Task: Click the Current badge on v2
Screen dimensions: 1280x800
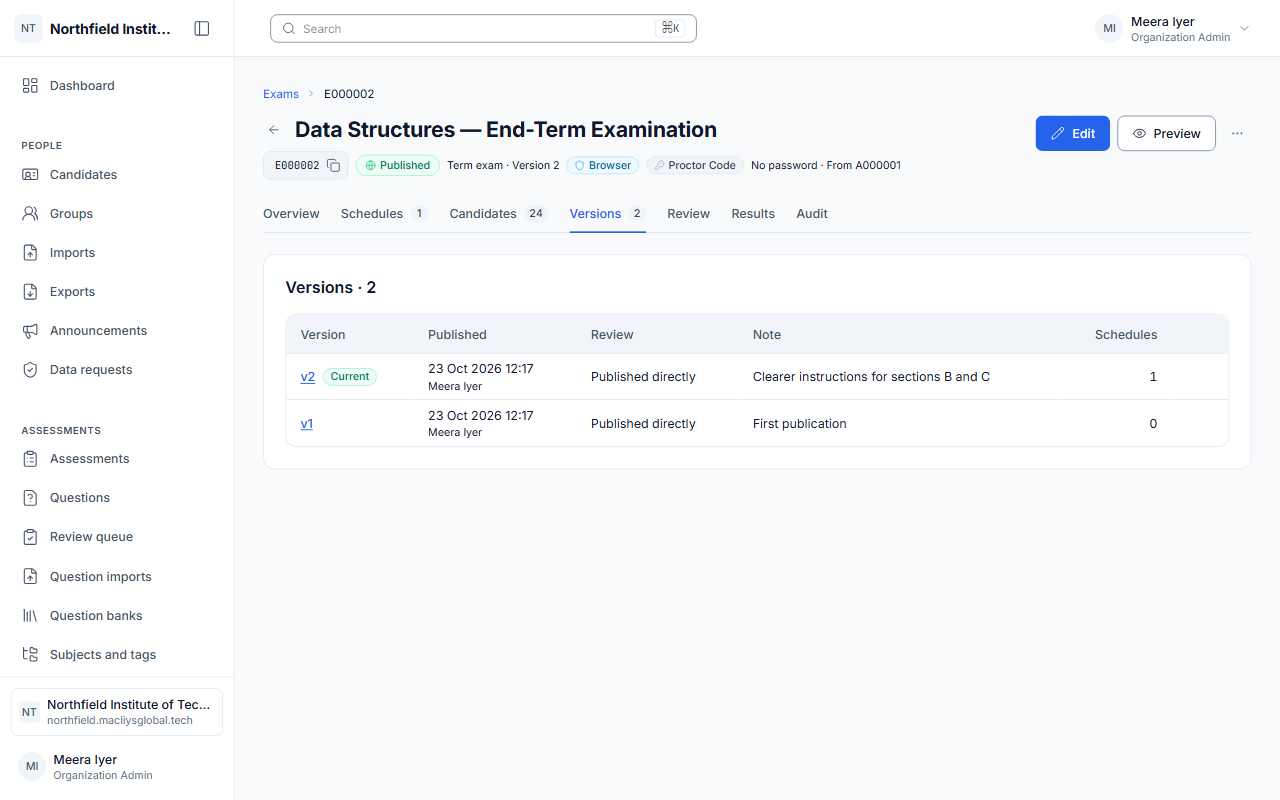Action: 350,377
